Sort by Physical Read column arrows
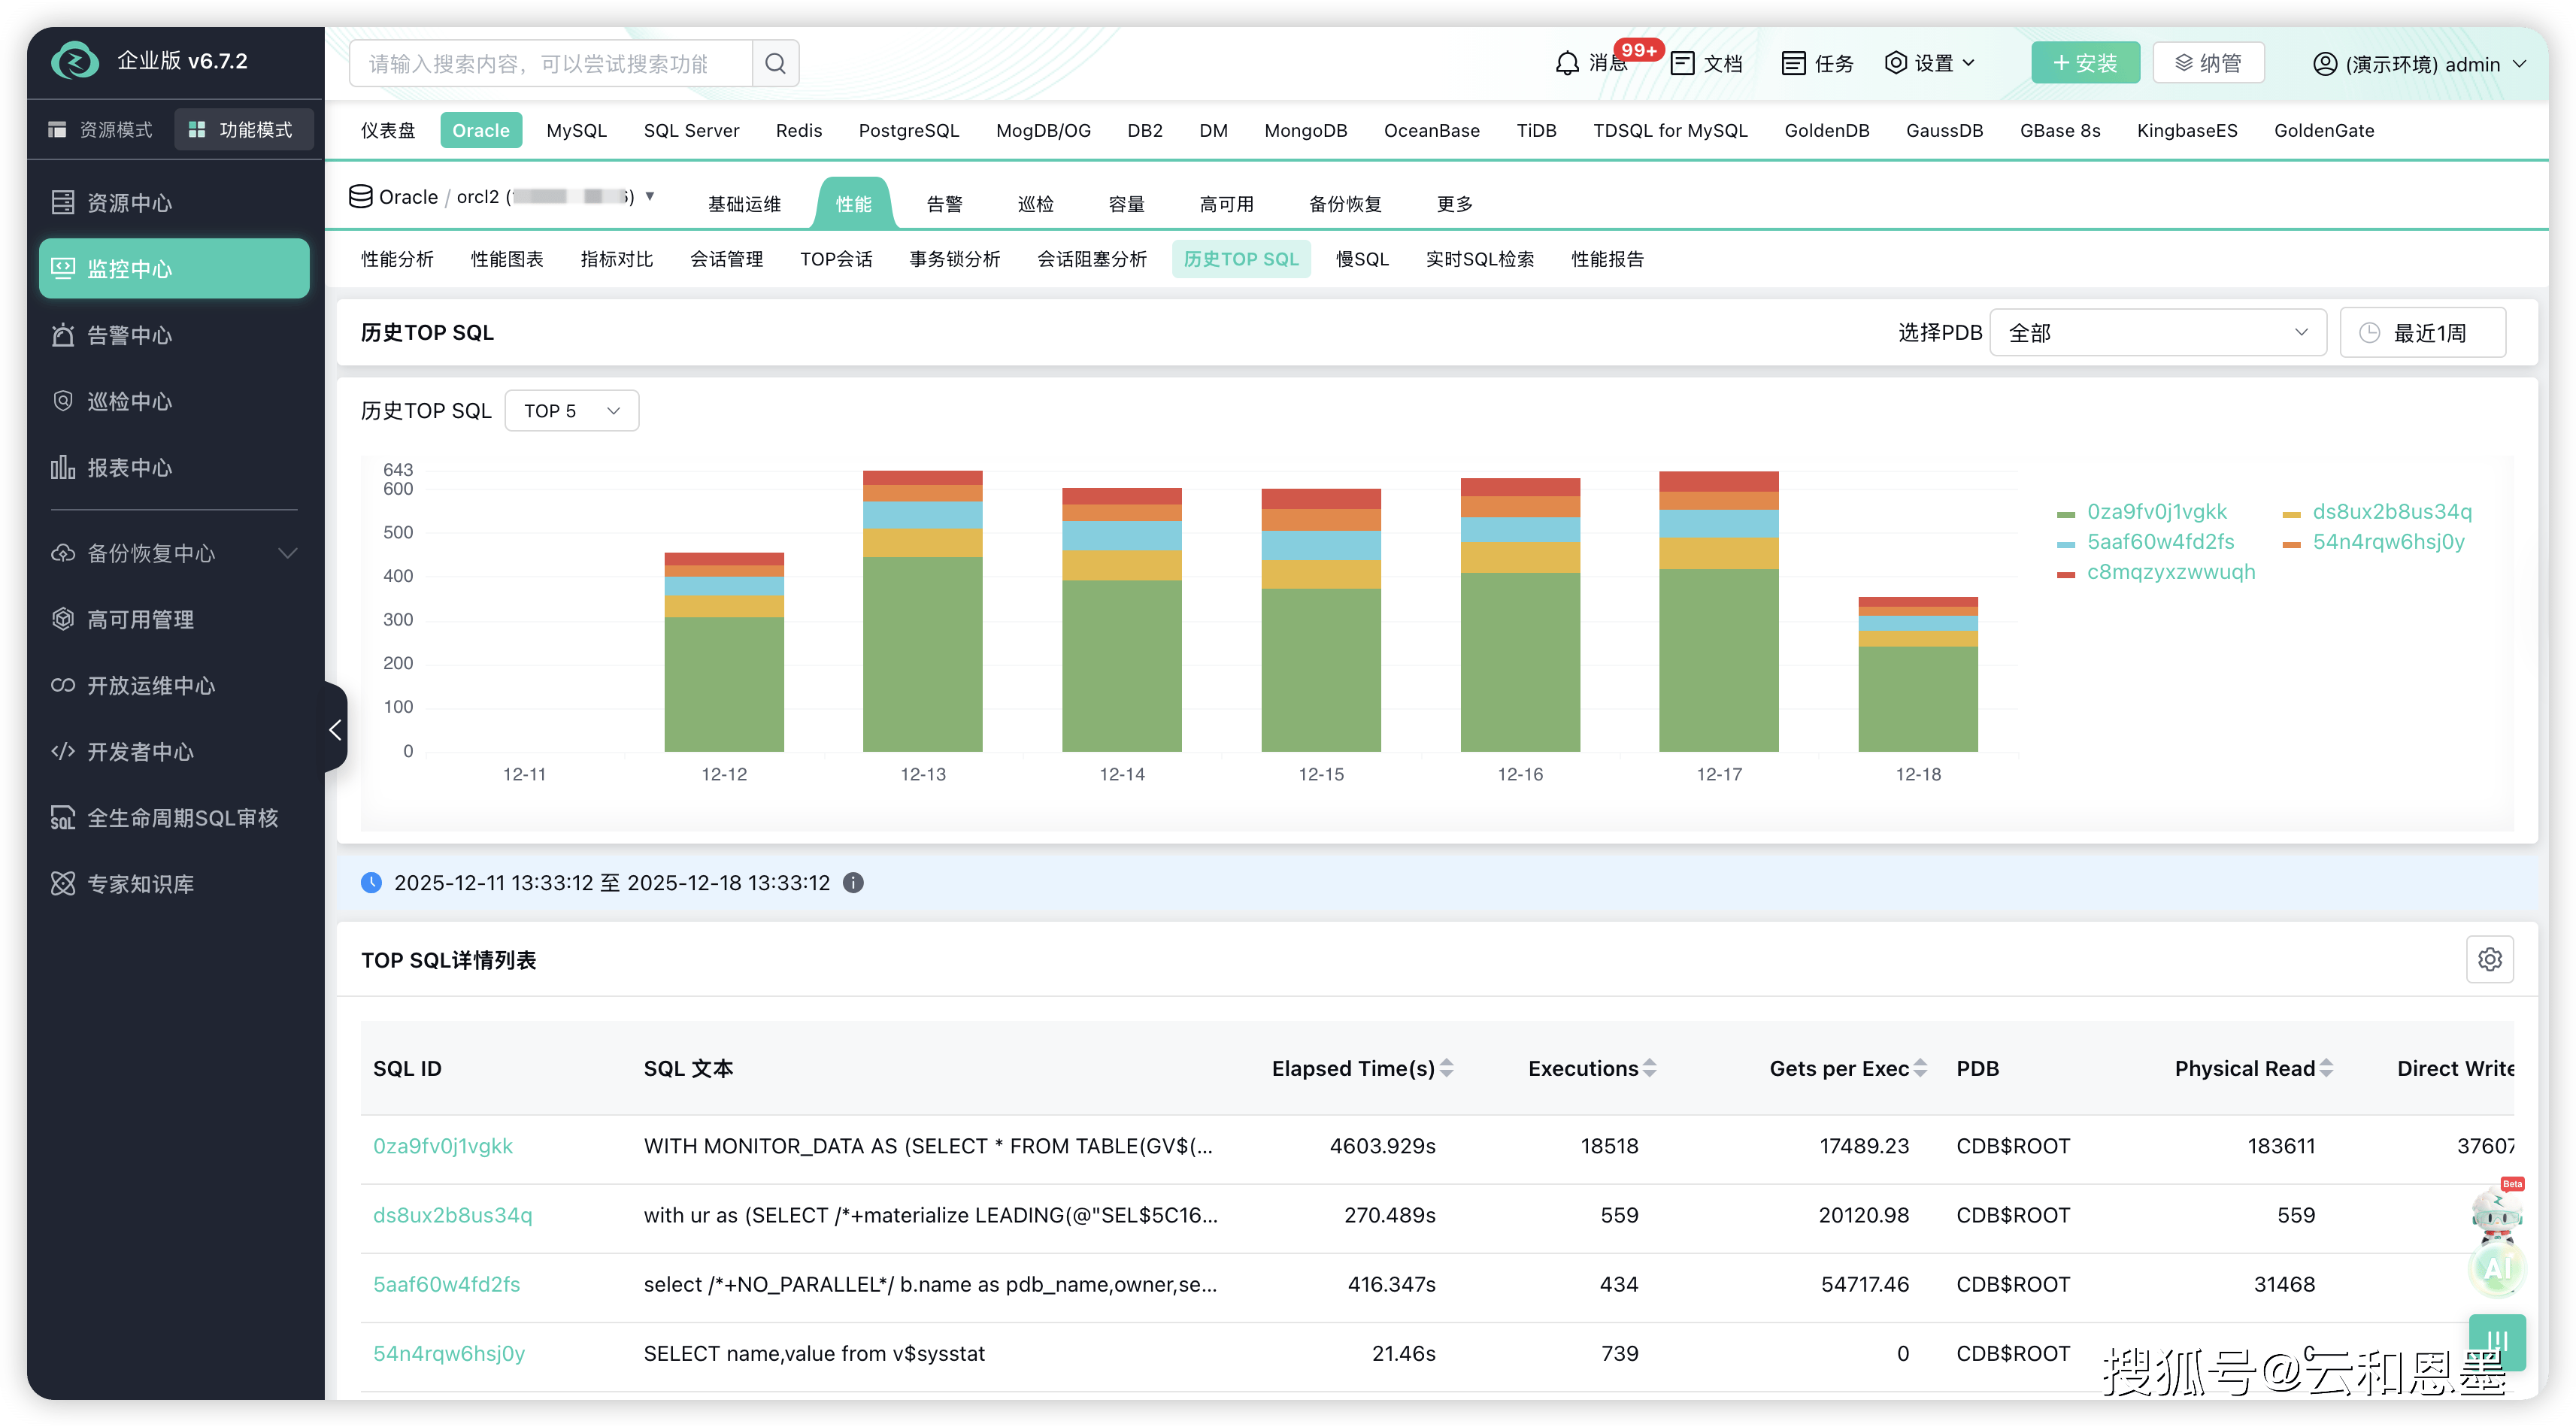The height and width of the screenshot is (1427, 2576). tap(2327, 1069)
